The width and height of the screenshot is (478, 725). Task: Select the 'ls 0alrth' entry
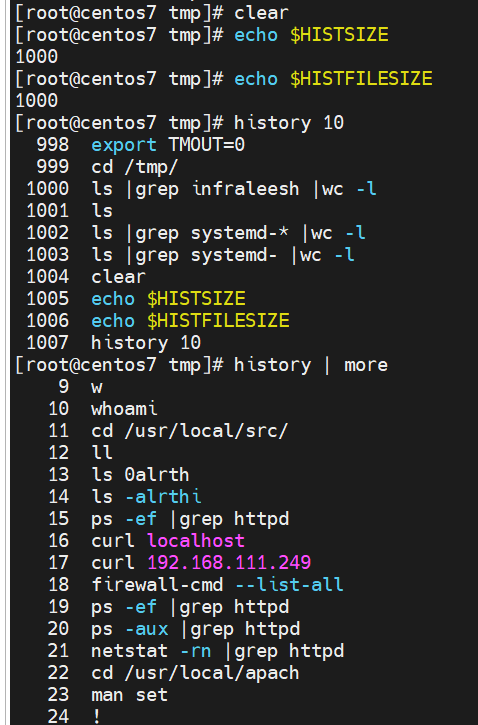tap(140, 475)
